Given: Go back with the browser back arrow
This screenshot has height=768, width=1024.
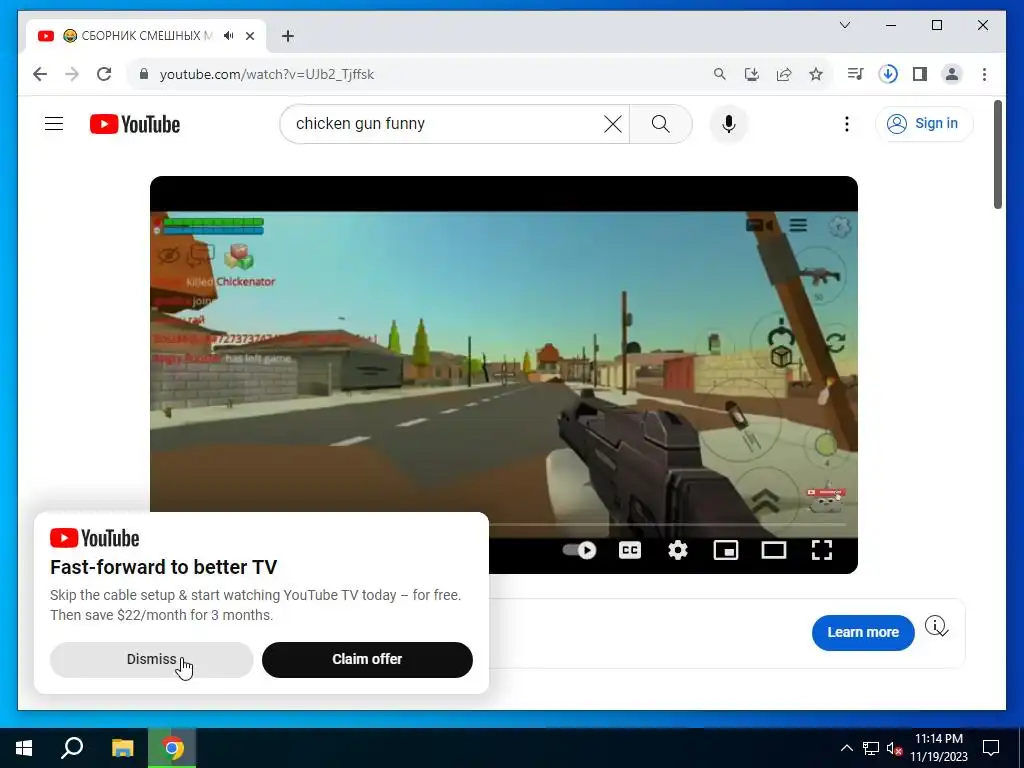Looking at the screenshot, I should pos(40,74).
